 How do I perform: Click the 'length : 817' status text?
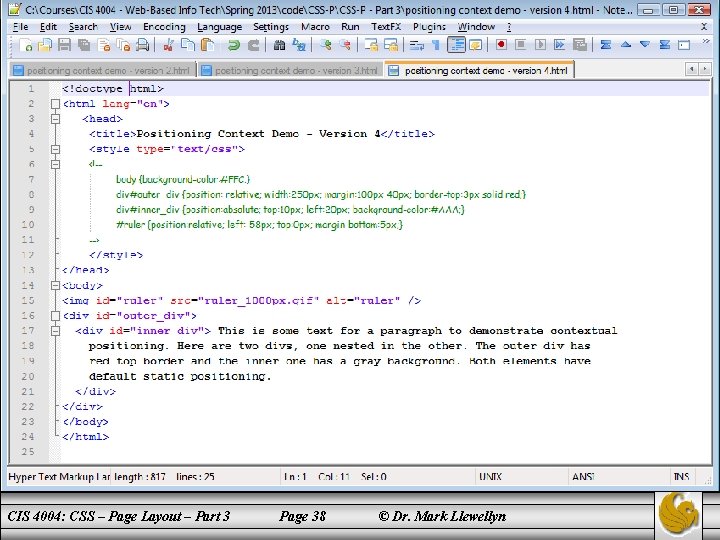tap(140, 477)
